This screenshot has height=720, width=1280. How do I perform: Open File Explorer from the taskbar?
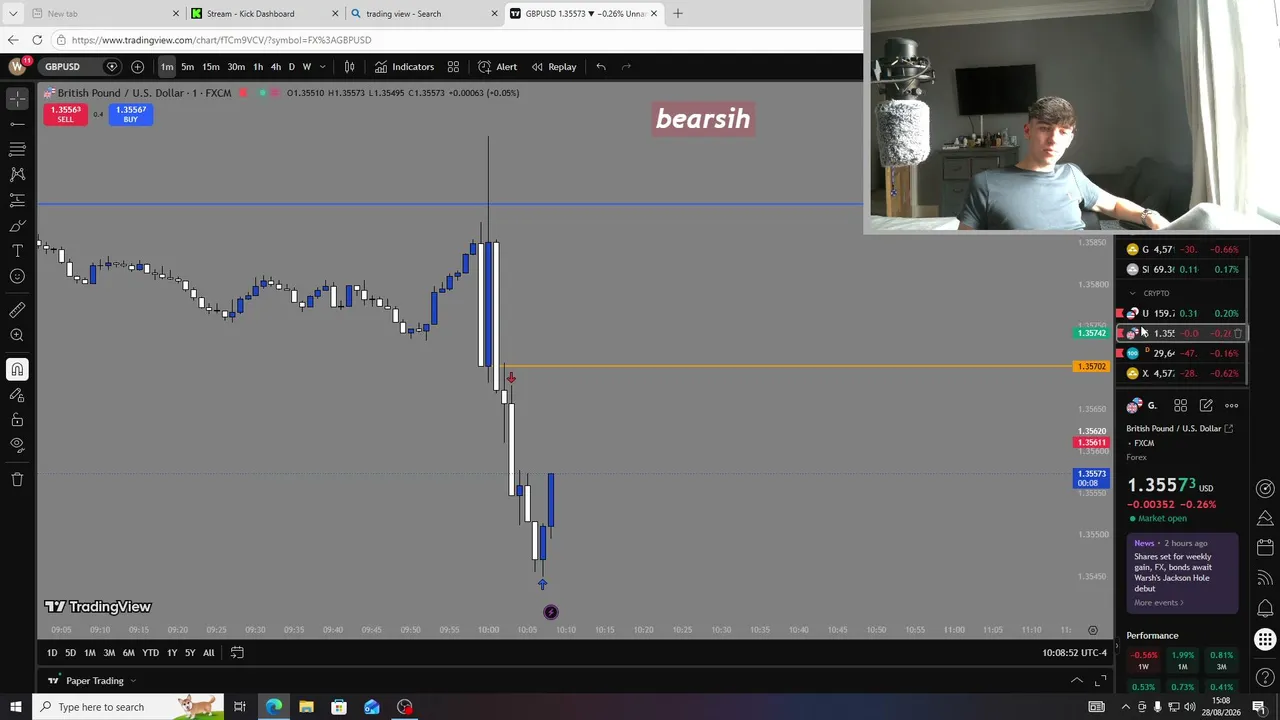306,707
